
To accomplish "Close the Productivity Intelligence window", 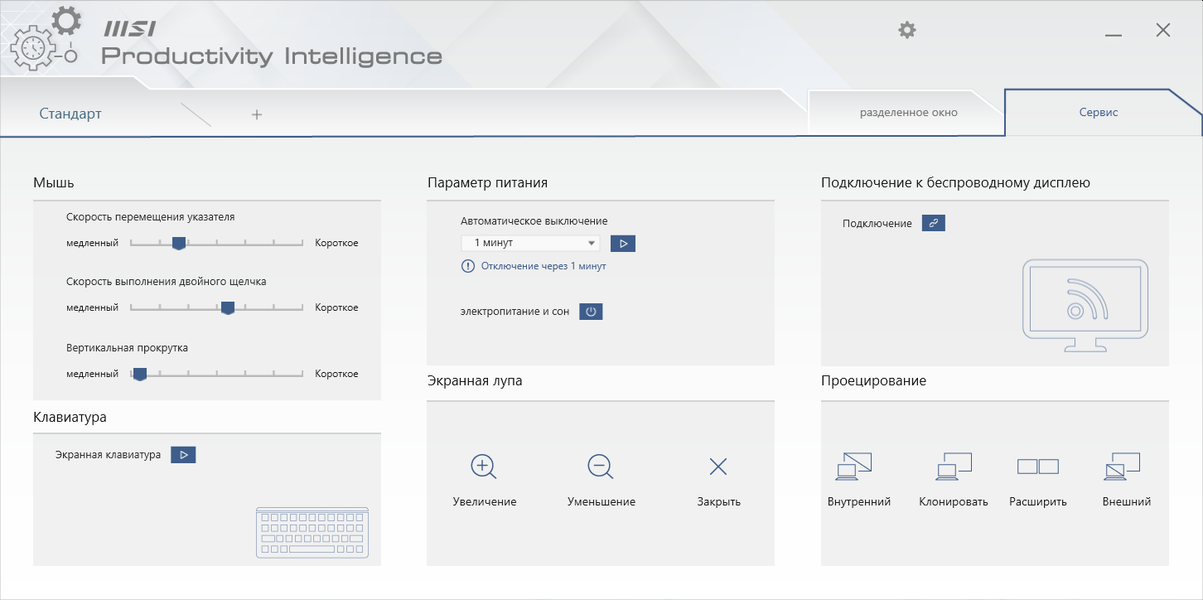I will click(1163, 30).
